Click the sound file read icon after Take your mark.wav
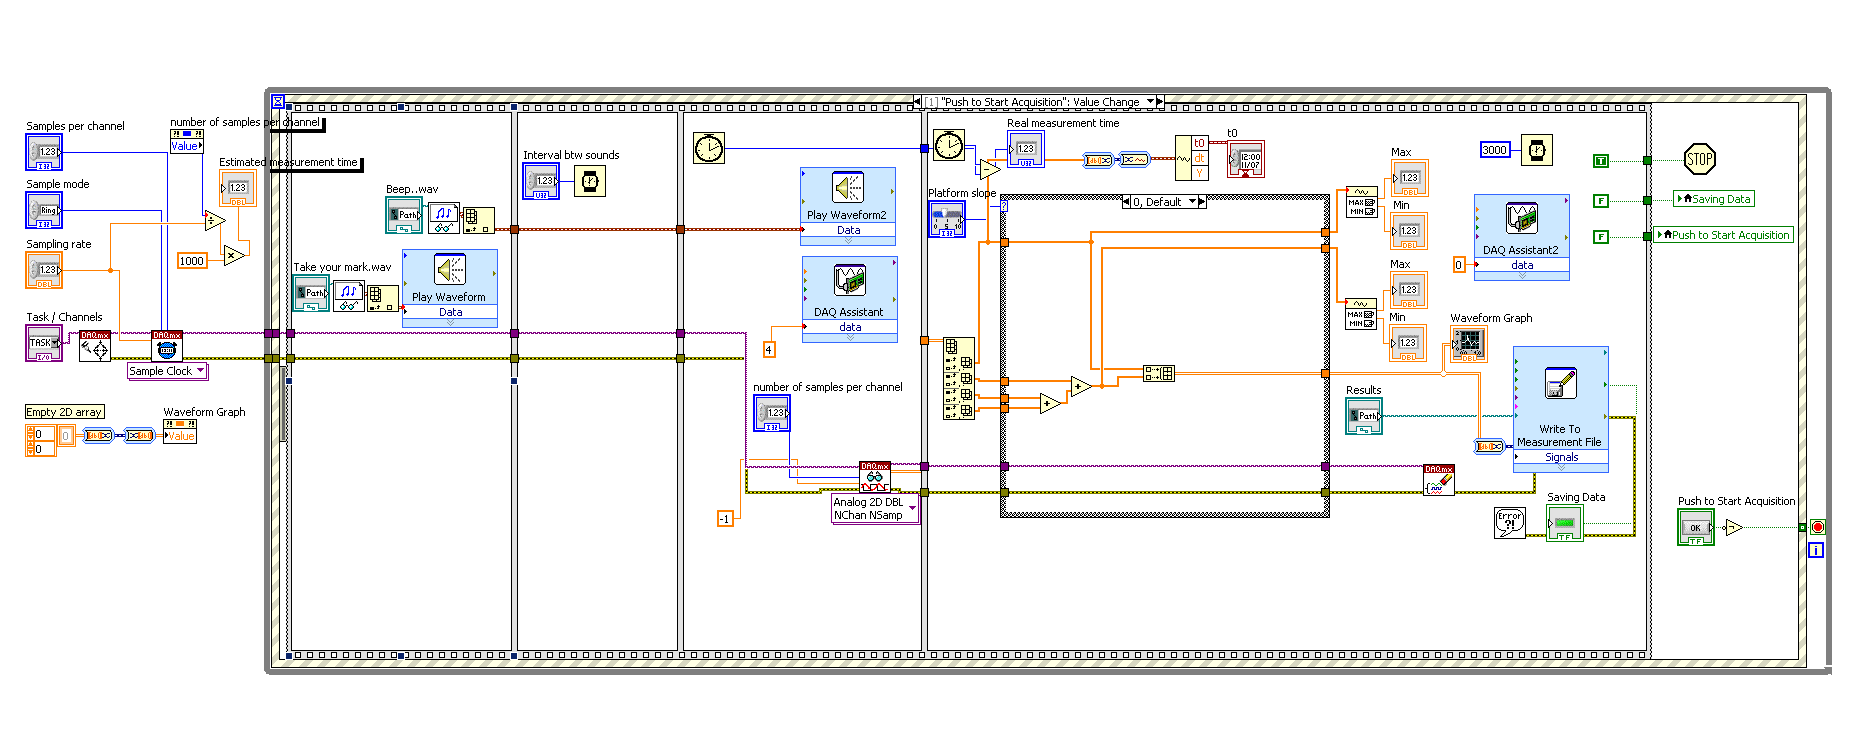Screen dimensions: 1870x731 (x=348, y=295)
